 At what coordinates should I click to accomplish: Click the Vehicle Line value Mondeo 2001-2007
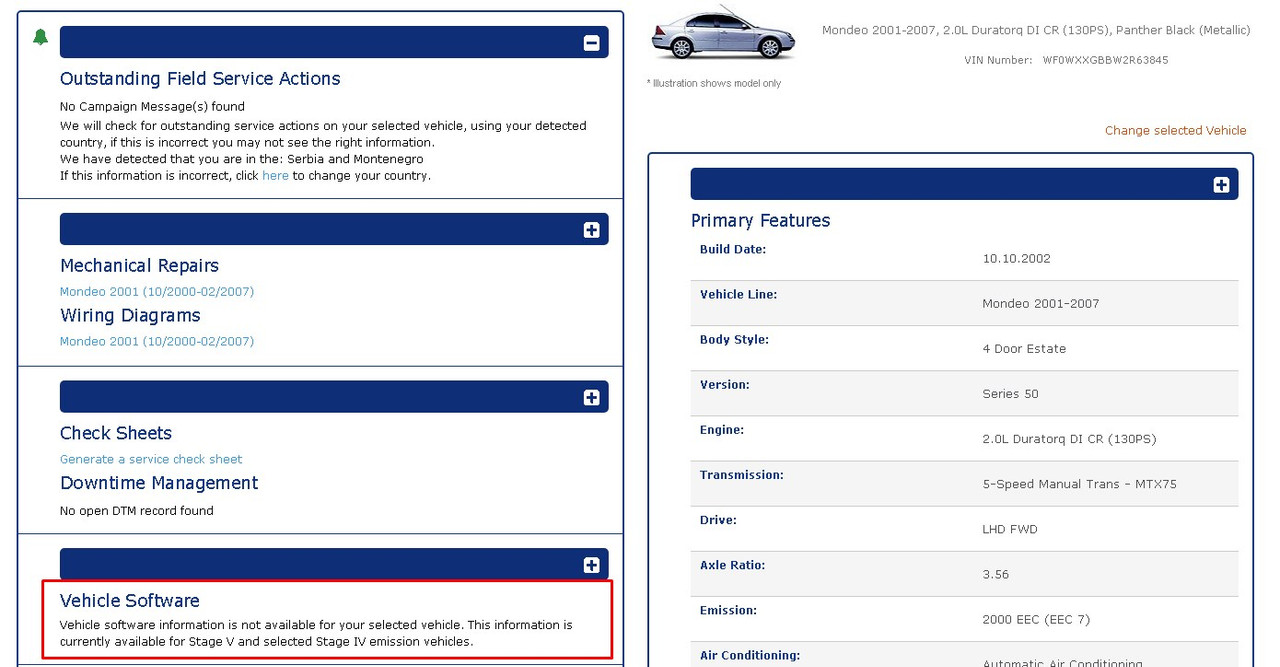click(x=1040, y=304)
